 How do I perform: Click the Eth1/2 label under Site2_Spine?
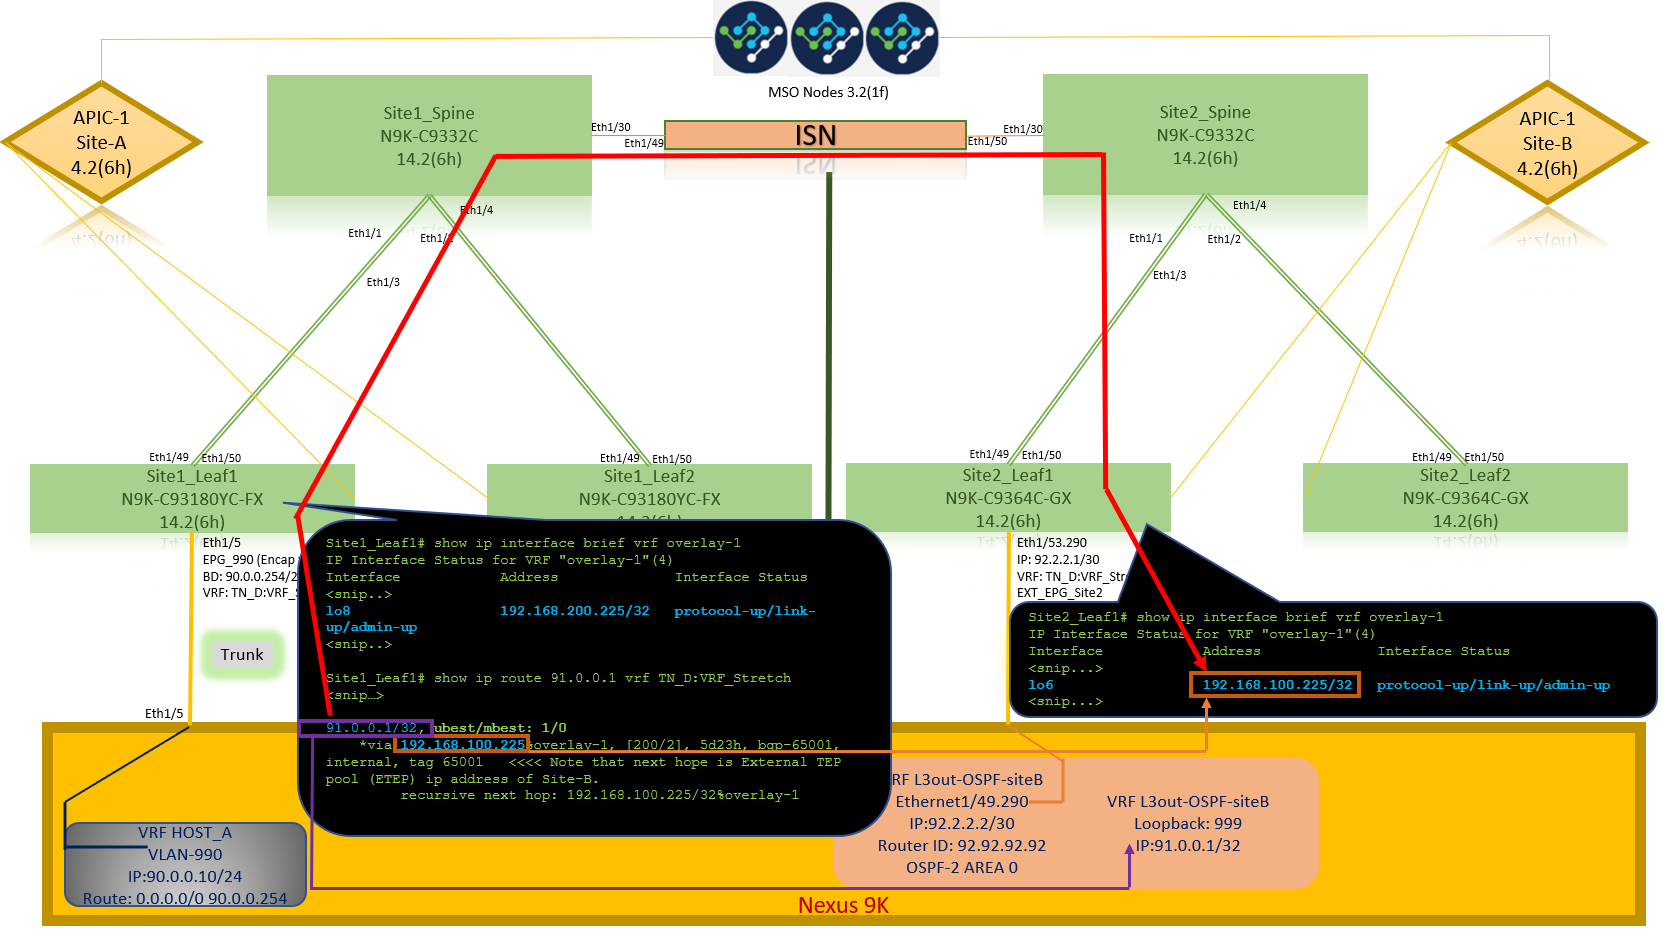coord(1224,239)
